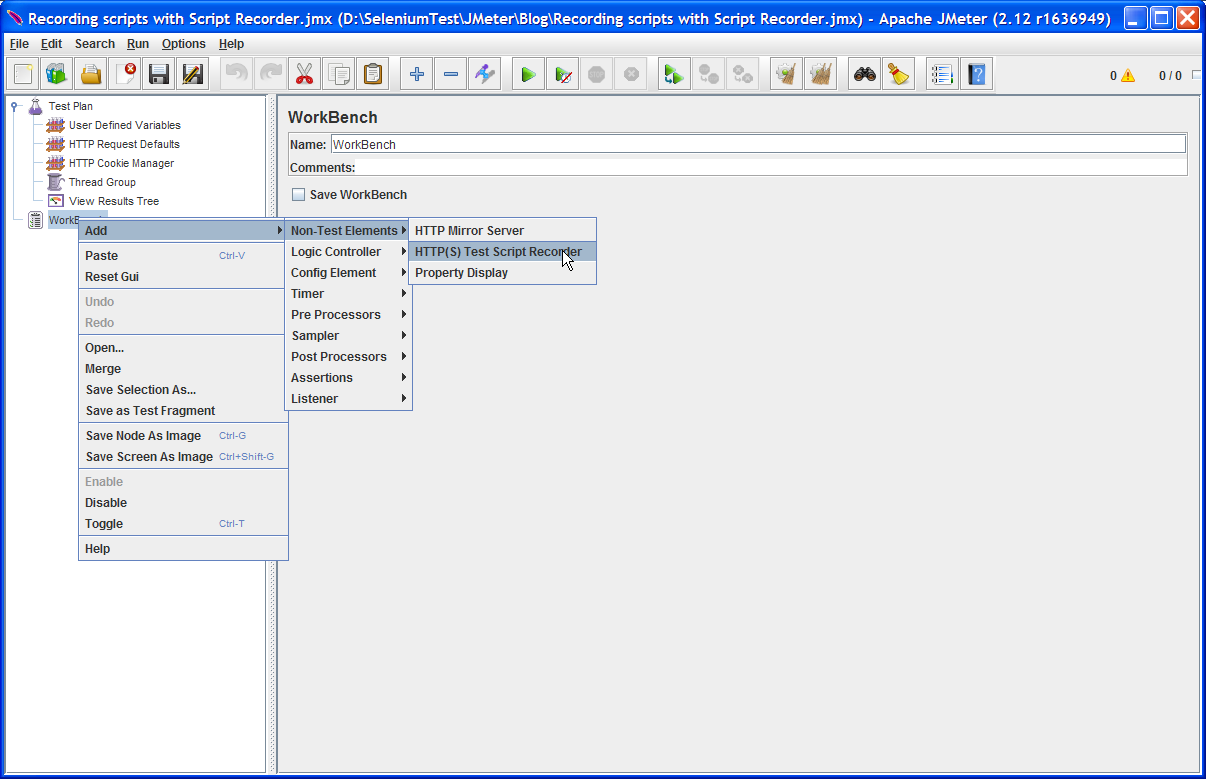Click the Paste clipboard toolbar icon

tap(373, 74)
